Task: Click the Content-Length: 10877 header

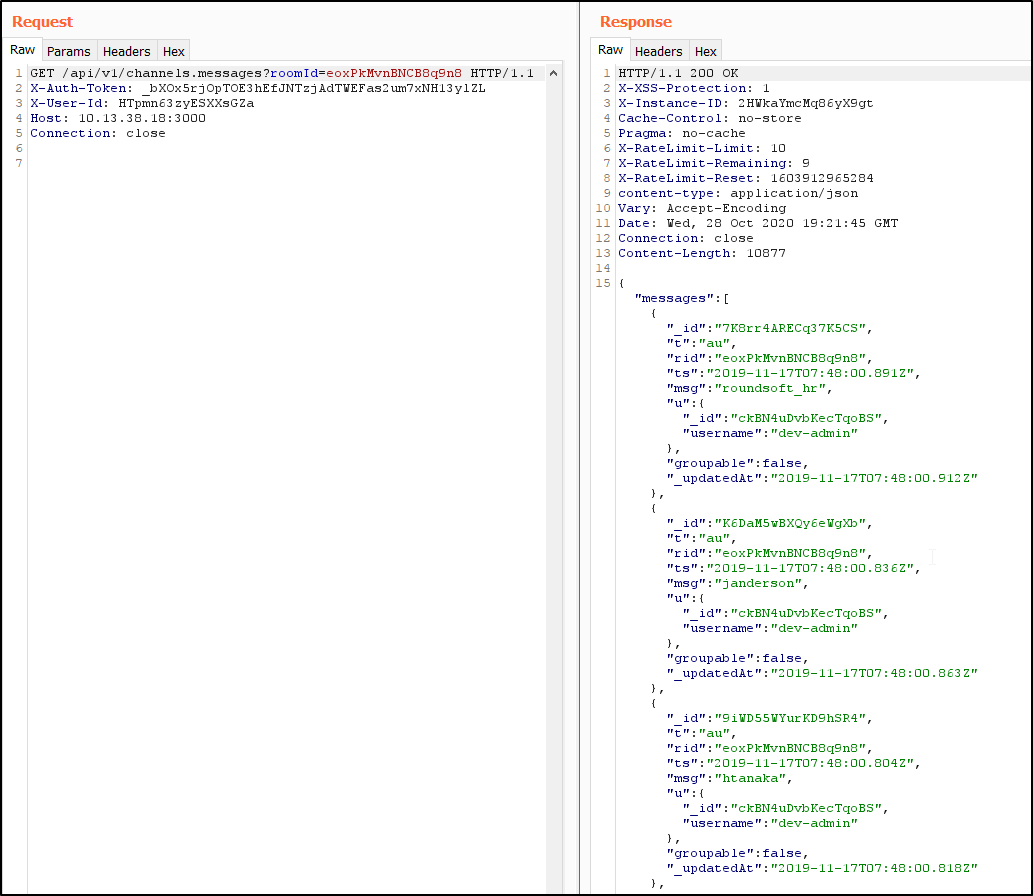Action: (702, 253)
